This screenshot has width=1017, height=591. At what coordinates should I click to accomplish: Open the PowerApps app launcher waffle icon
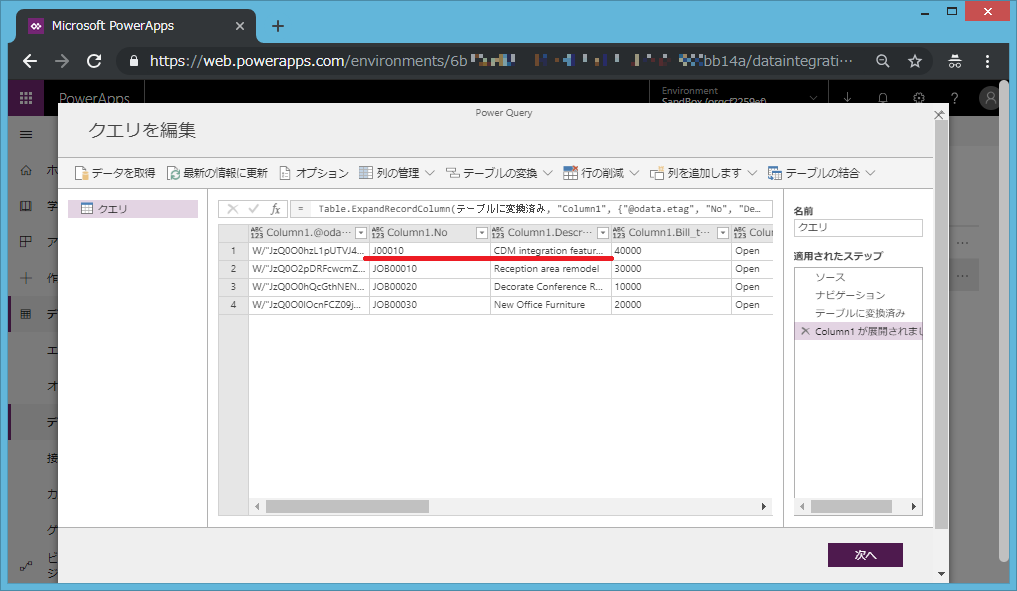tap(26, 98)
